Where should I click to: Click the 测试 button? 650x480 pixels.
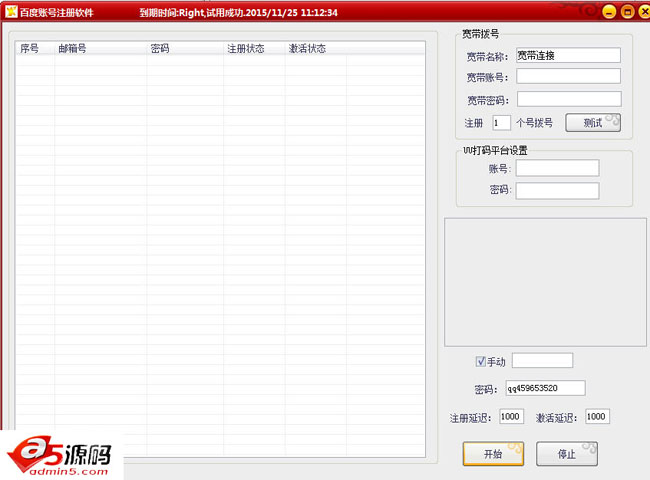(593, 123)
